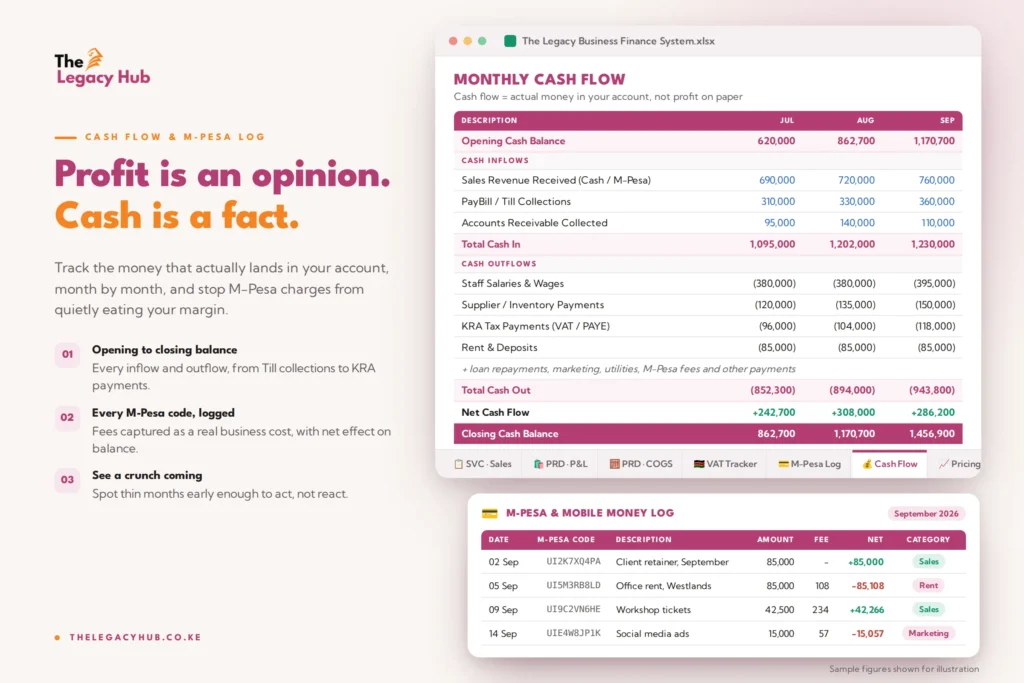Select the 01 step number badge
This screenshot has width=1024, height=683.
67,355
